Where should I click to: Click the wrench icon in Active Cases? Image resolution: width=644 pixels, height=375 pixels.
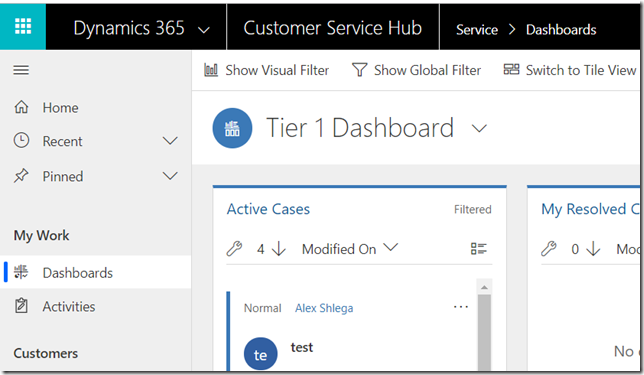235,248
